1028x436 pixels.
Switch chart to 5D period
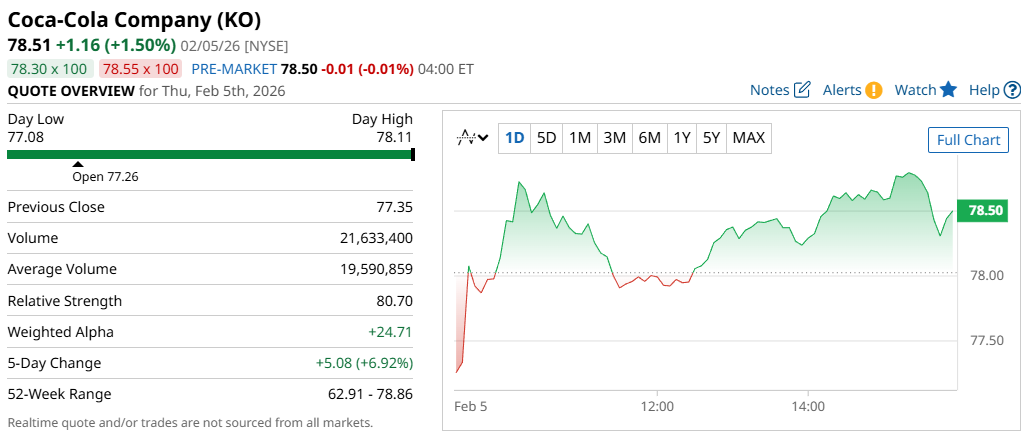point(546,138)
